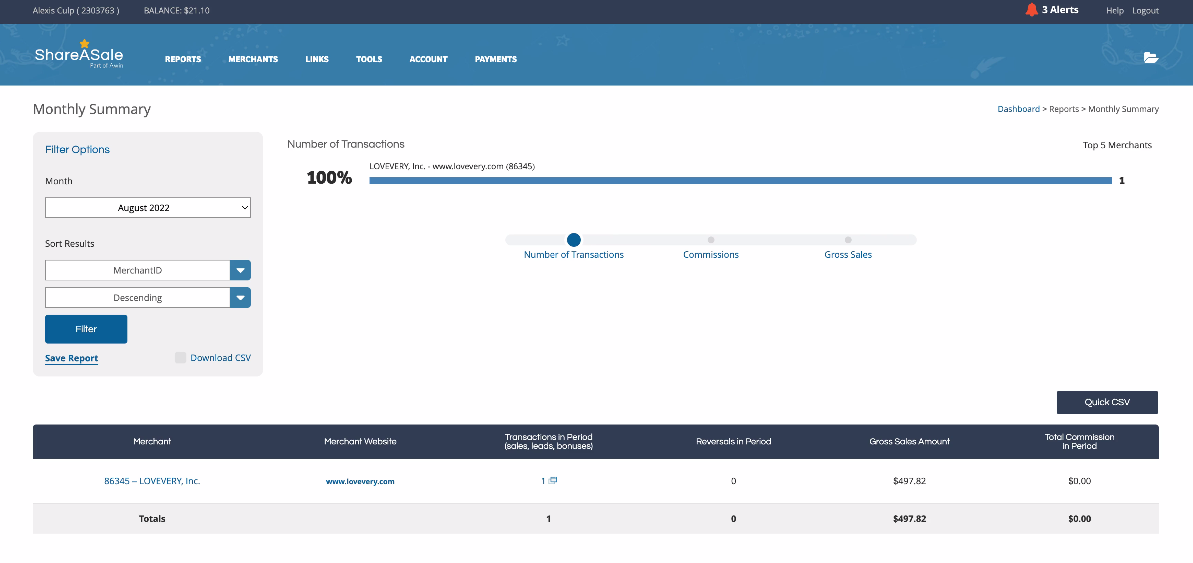The height and width of the screenshot is (563, 1193).
Task: Open the Payments menu
Action: pos(496,59)
